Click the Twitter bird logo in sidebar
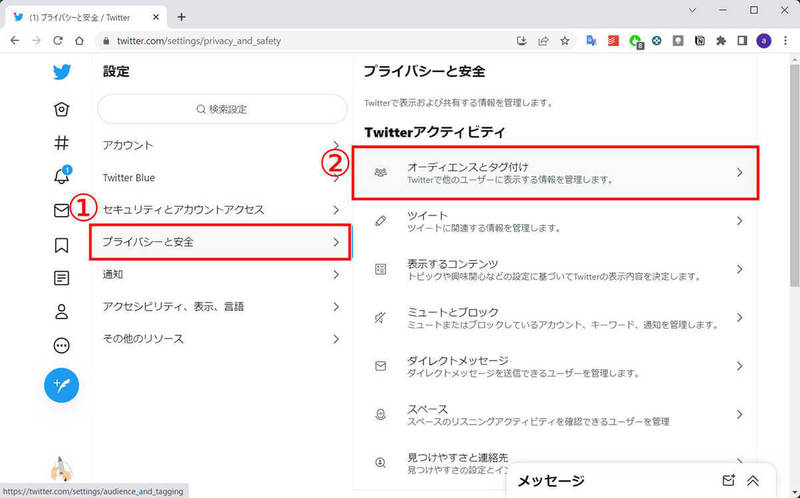The image size is (800, 498). click(x=62, y=72)
